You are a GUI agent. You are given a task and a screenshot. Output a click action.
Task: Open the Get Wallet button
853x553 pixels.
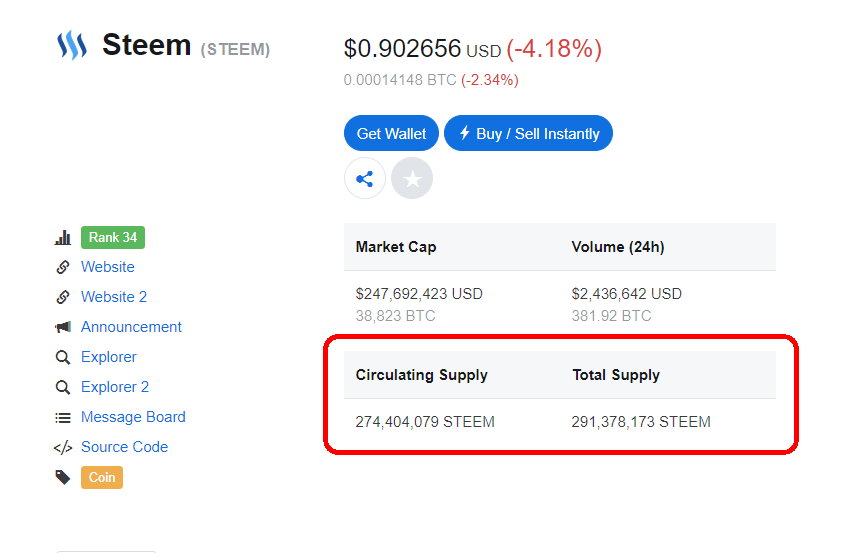click(391, 133)
